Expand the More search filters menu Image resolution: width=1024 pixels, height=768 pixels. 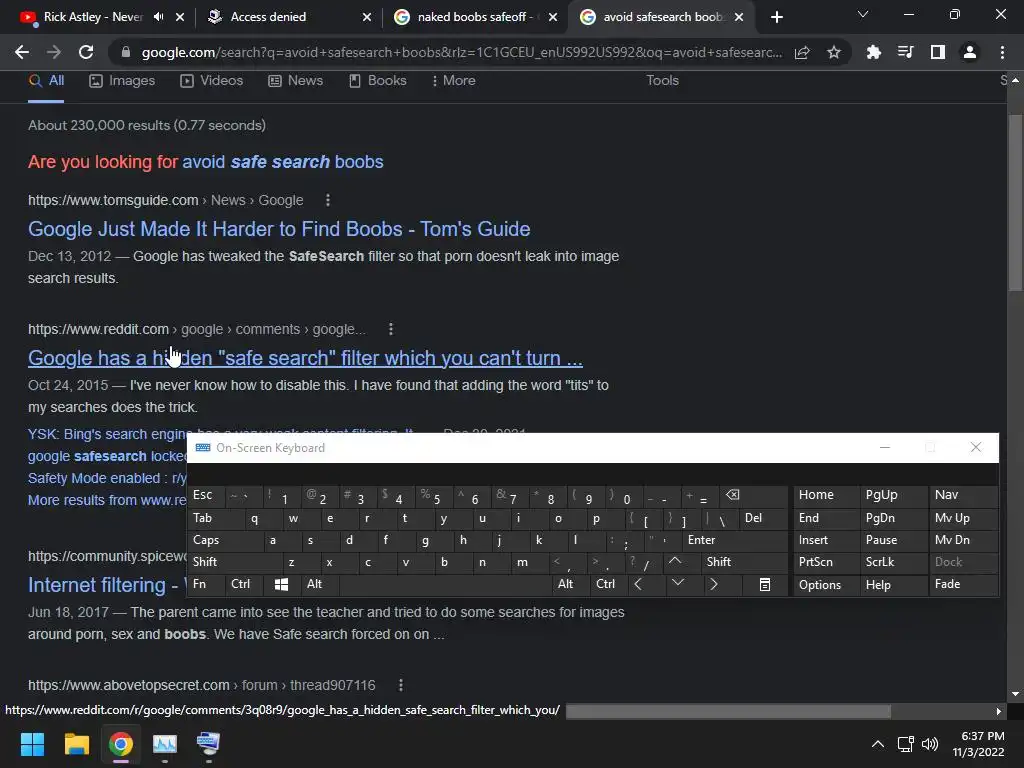coord(453,81)
